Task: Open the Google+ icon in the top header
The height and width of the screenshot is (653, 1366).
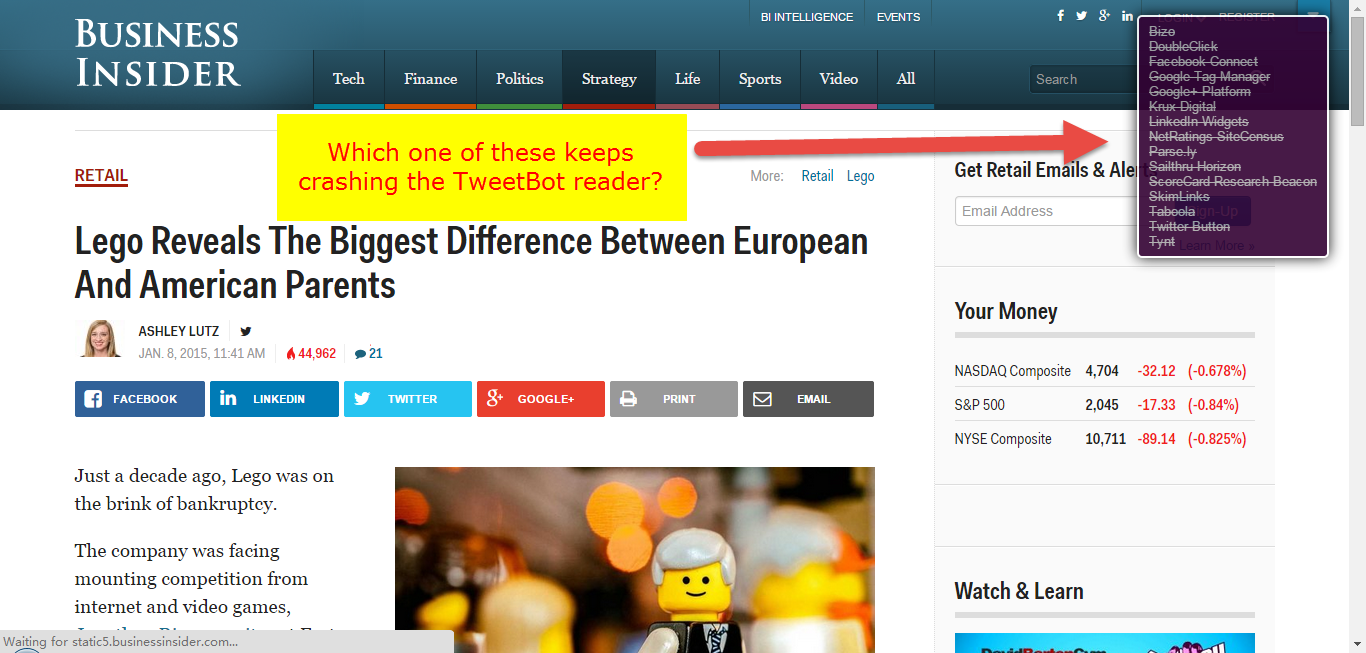Action: tap(1104, 16)
